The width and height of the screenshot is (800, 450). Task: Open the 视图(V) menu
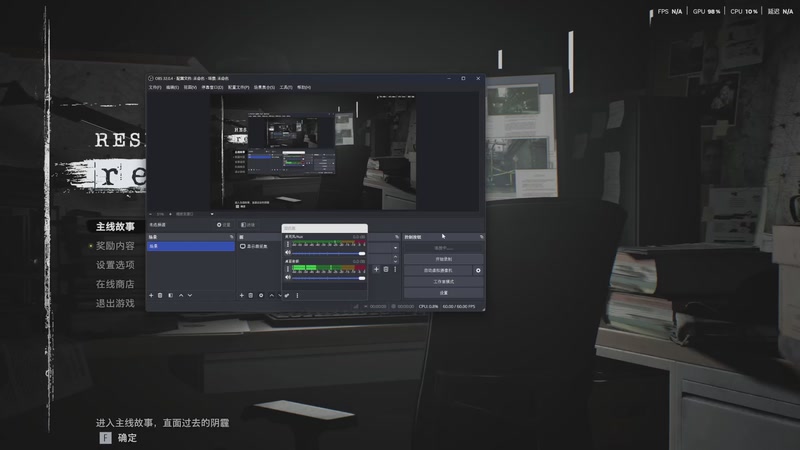[190, 87]
